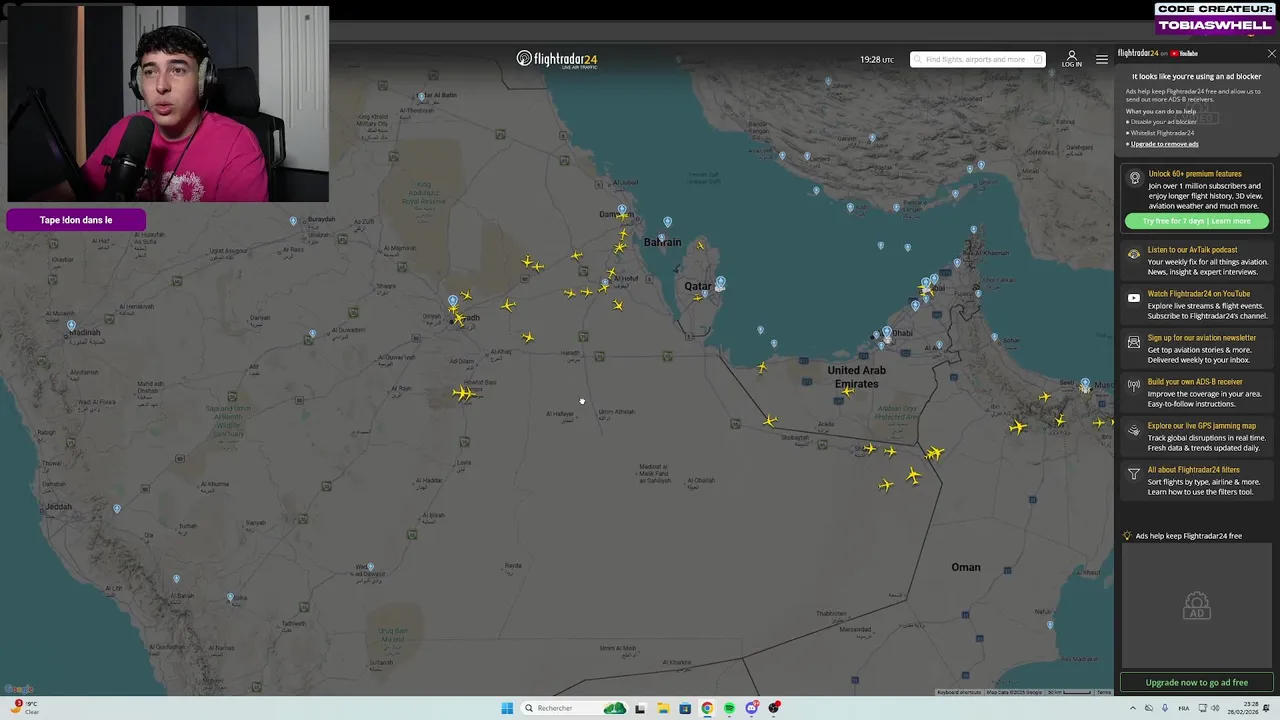Click the newsletter icon in sidebar
Screen dimensions: 1280x720
1133,342
